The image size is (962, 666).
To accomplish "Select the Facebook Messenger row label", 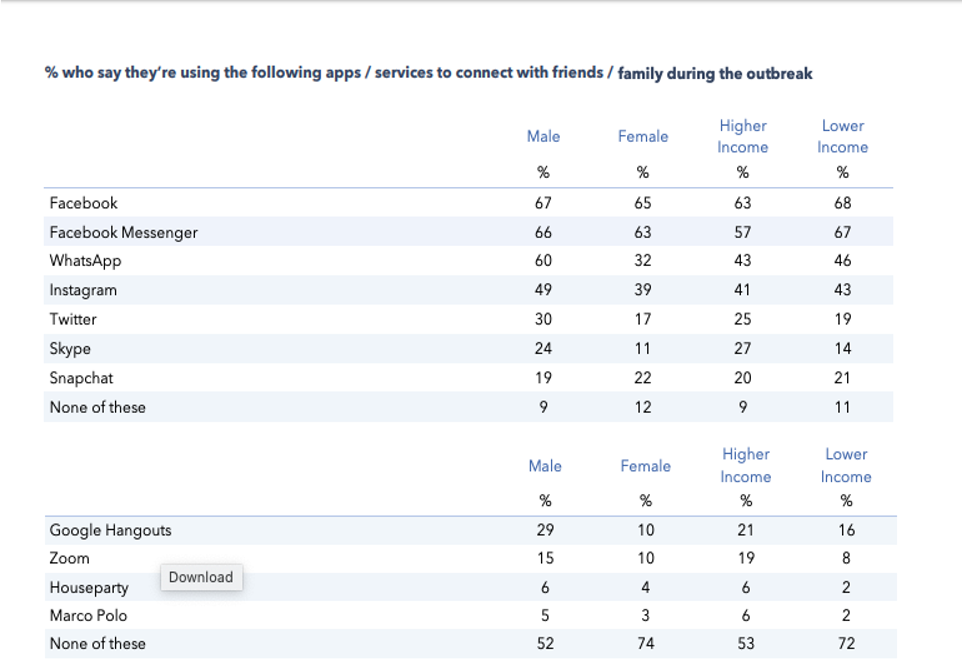I will [124, 232].
